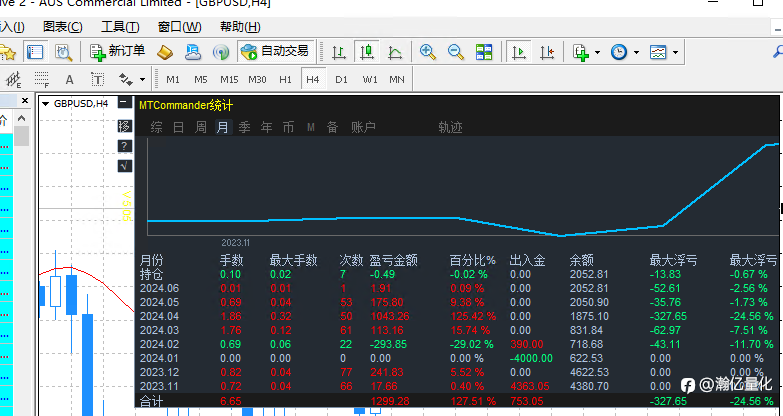This screenshot has width=783, height=416.
Task: Click the √ check button on panel
Action: [124, 166]
